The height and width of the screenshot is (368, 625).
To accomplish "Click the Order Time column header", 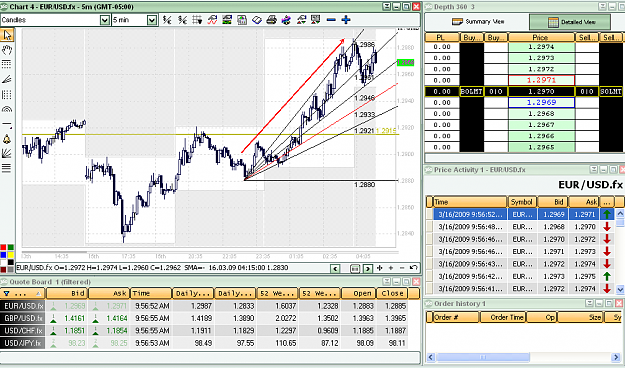I will (x=504, y=317).
